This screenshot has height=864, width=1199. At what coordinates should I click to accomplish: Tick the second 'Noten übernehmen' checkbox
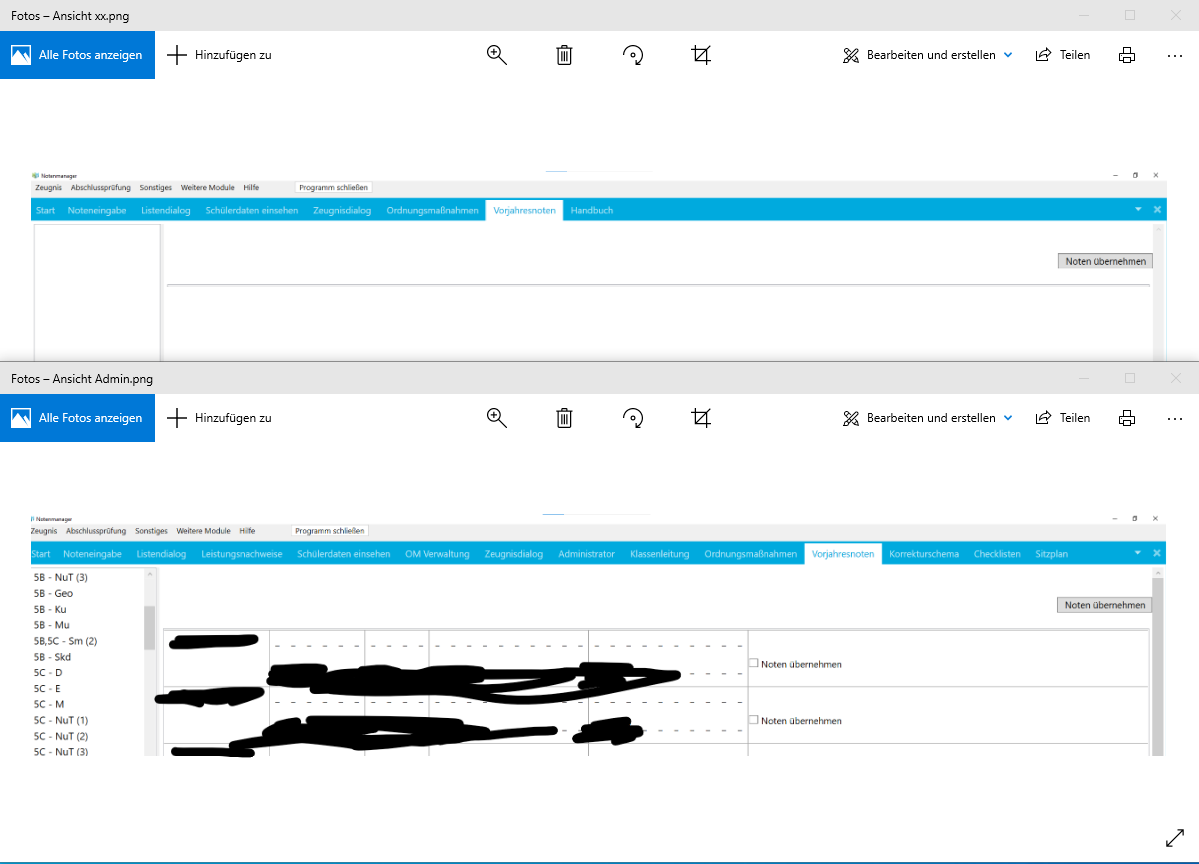[x=753, y=720]
